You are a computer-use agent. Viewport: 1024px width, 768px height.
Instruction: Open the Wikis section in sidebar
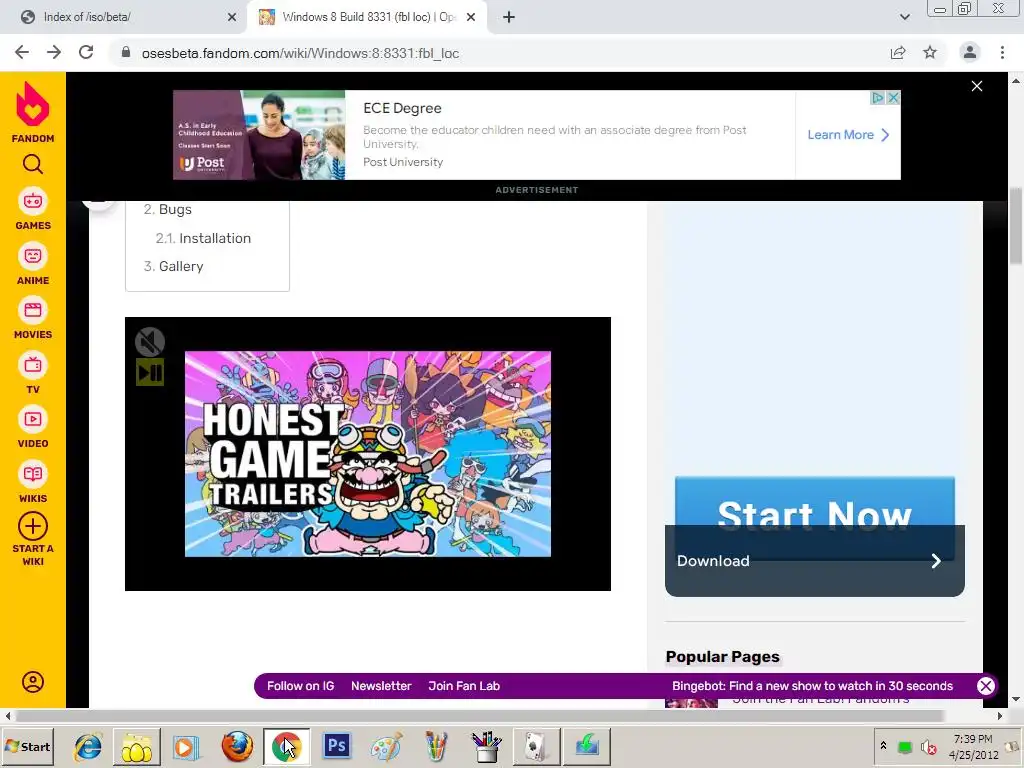click(x=33, y=482)
